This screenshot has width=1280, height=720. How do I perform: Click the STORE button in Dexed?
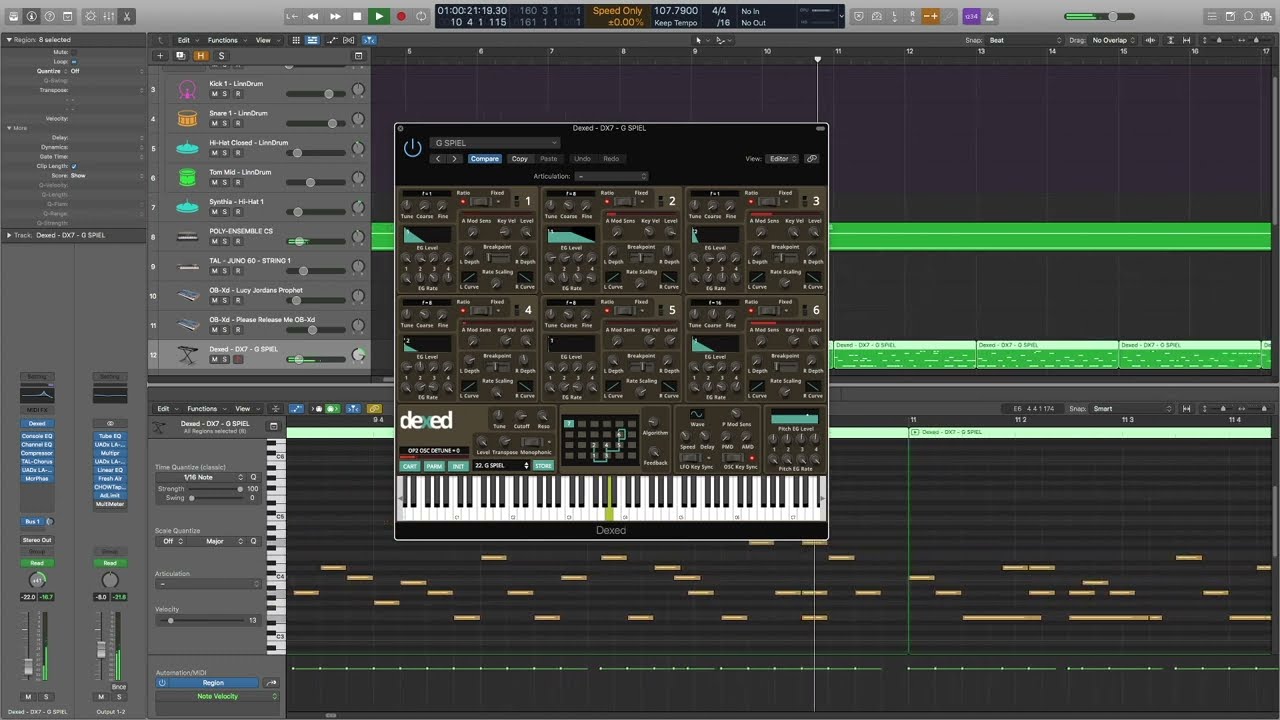(543, 466)
